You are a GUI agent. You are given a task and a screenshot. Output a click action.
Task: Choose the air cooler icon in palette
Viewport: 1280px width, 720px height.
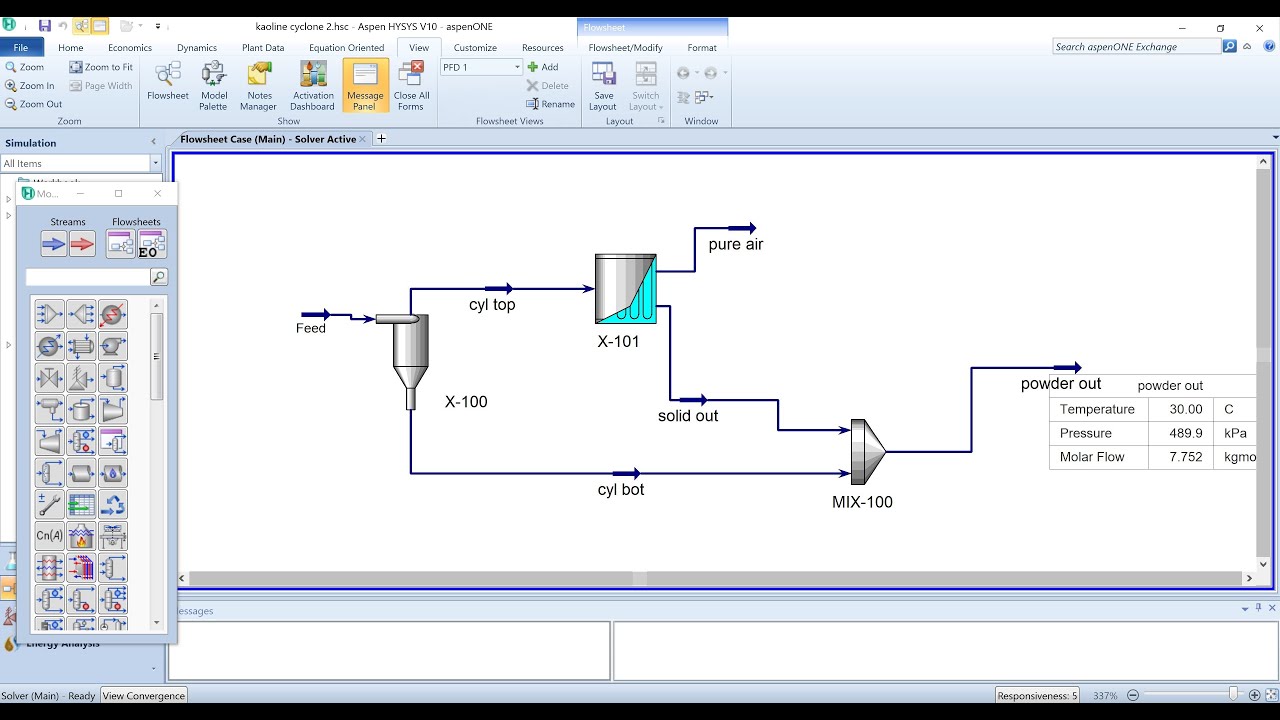(113, 536)
